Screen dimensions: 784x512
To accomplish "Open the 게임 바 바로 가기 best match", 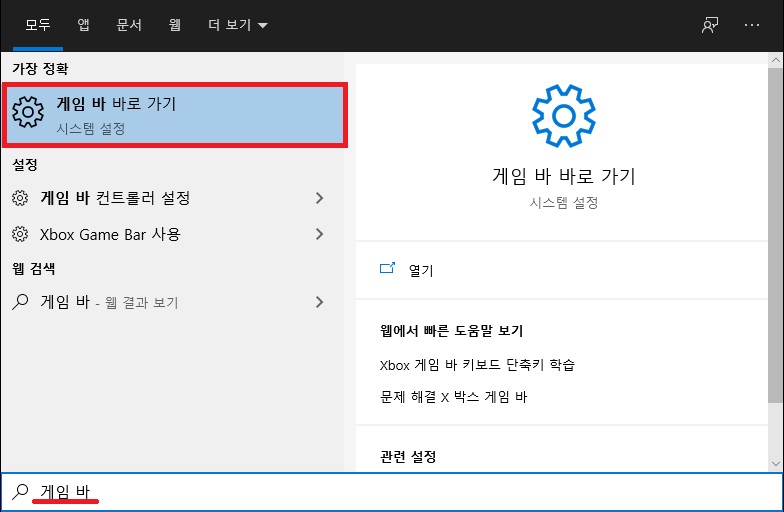I will point(174,116).
